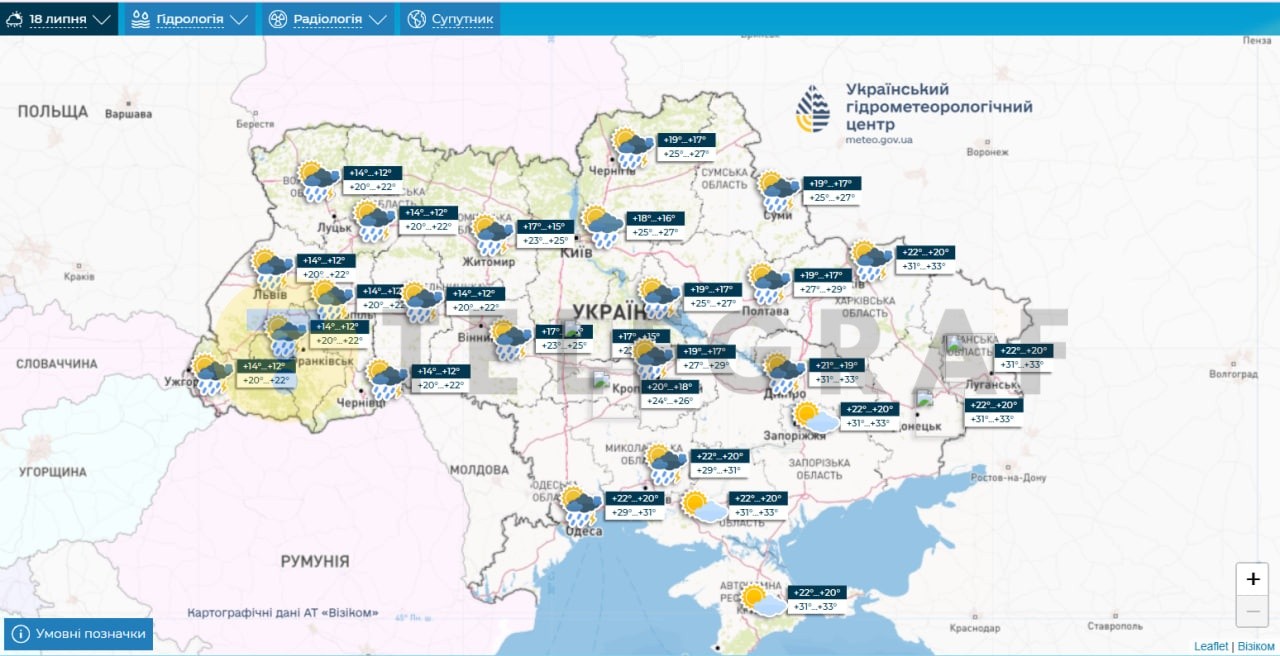This screenshot has width=1280, height=656.
Task: Click the Український гідрометеорологічний центр logo
Action: (812, 109)
